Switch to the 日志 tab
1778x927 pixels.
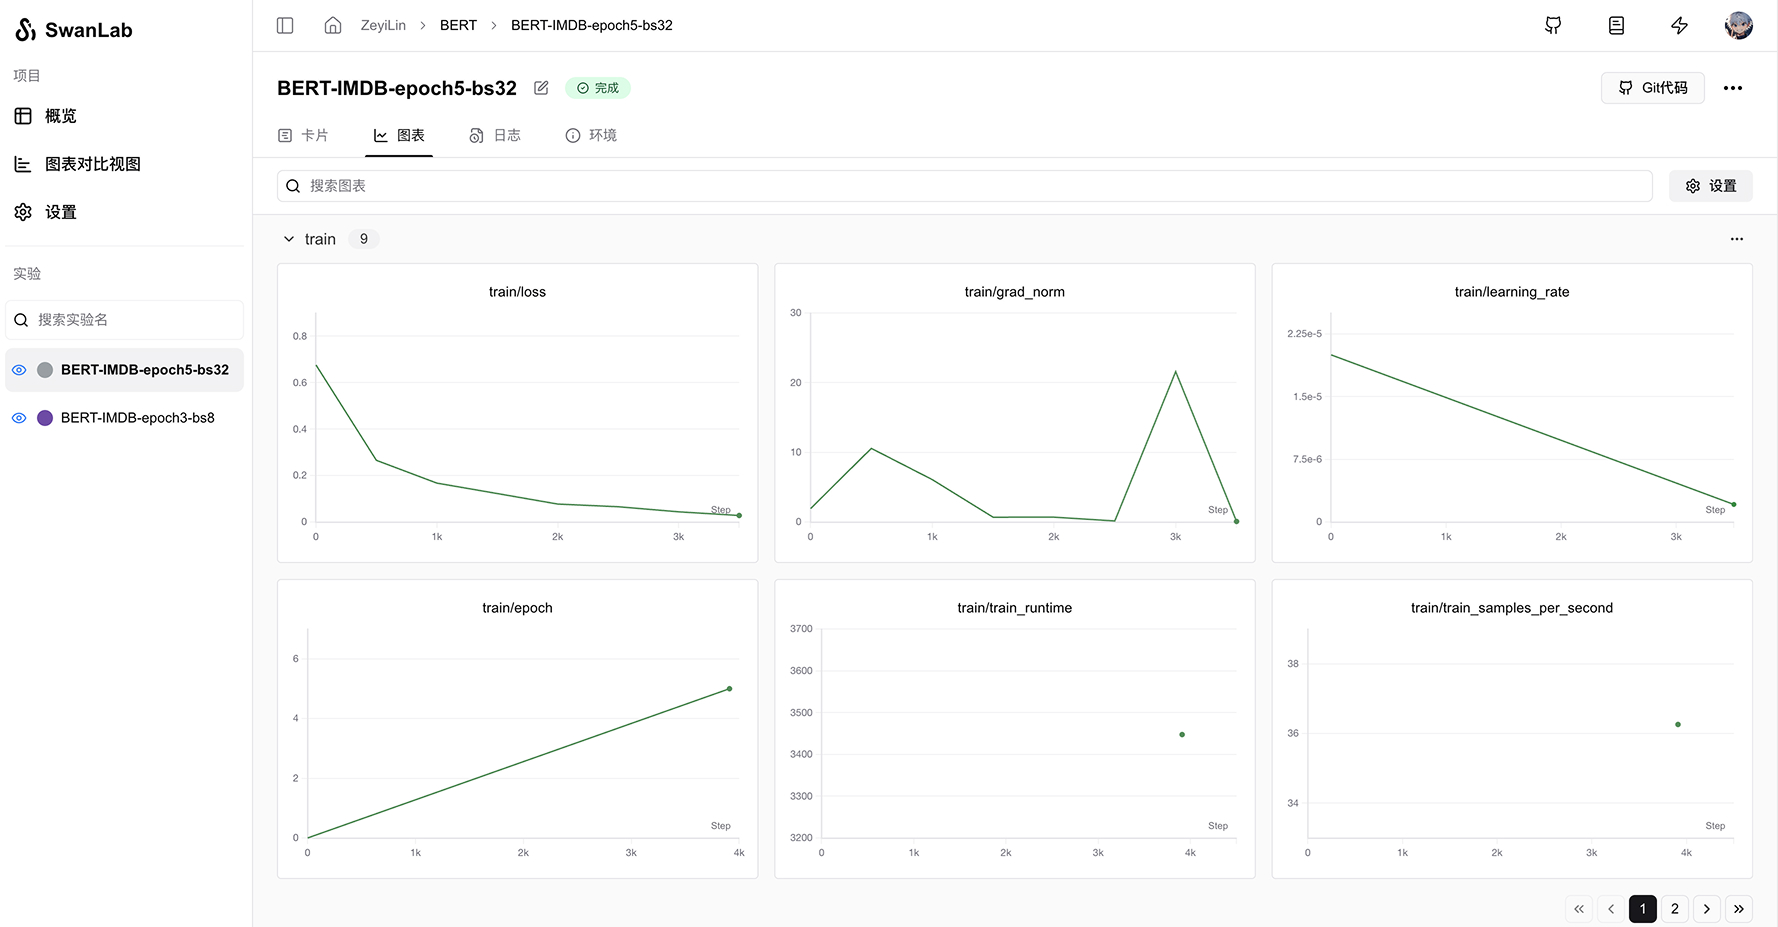click(496, 135)
